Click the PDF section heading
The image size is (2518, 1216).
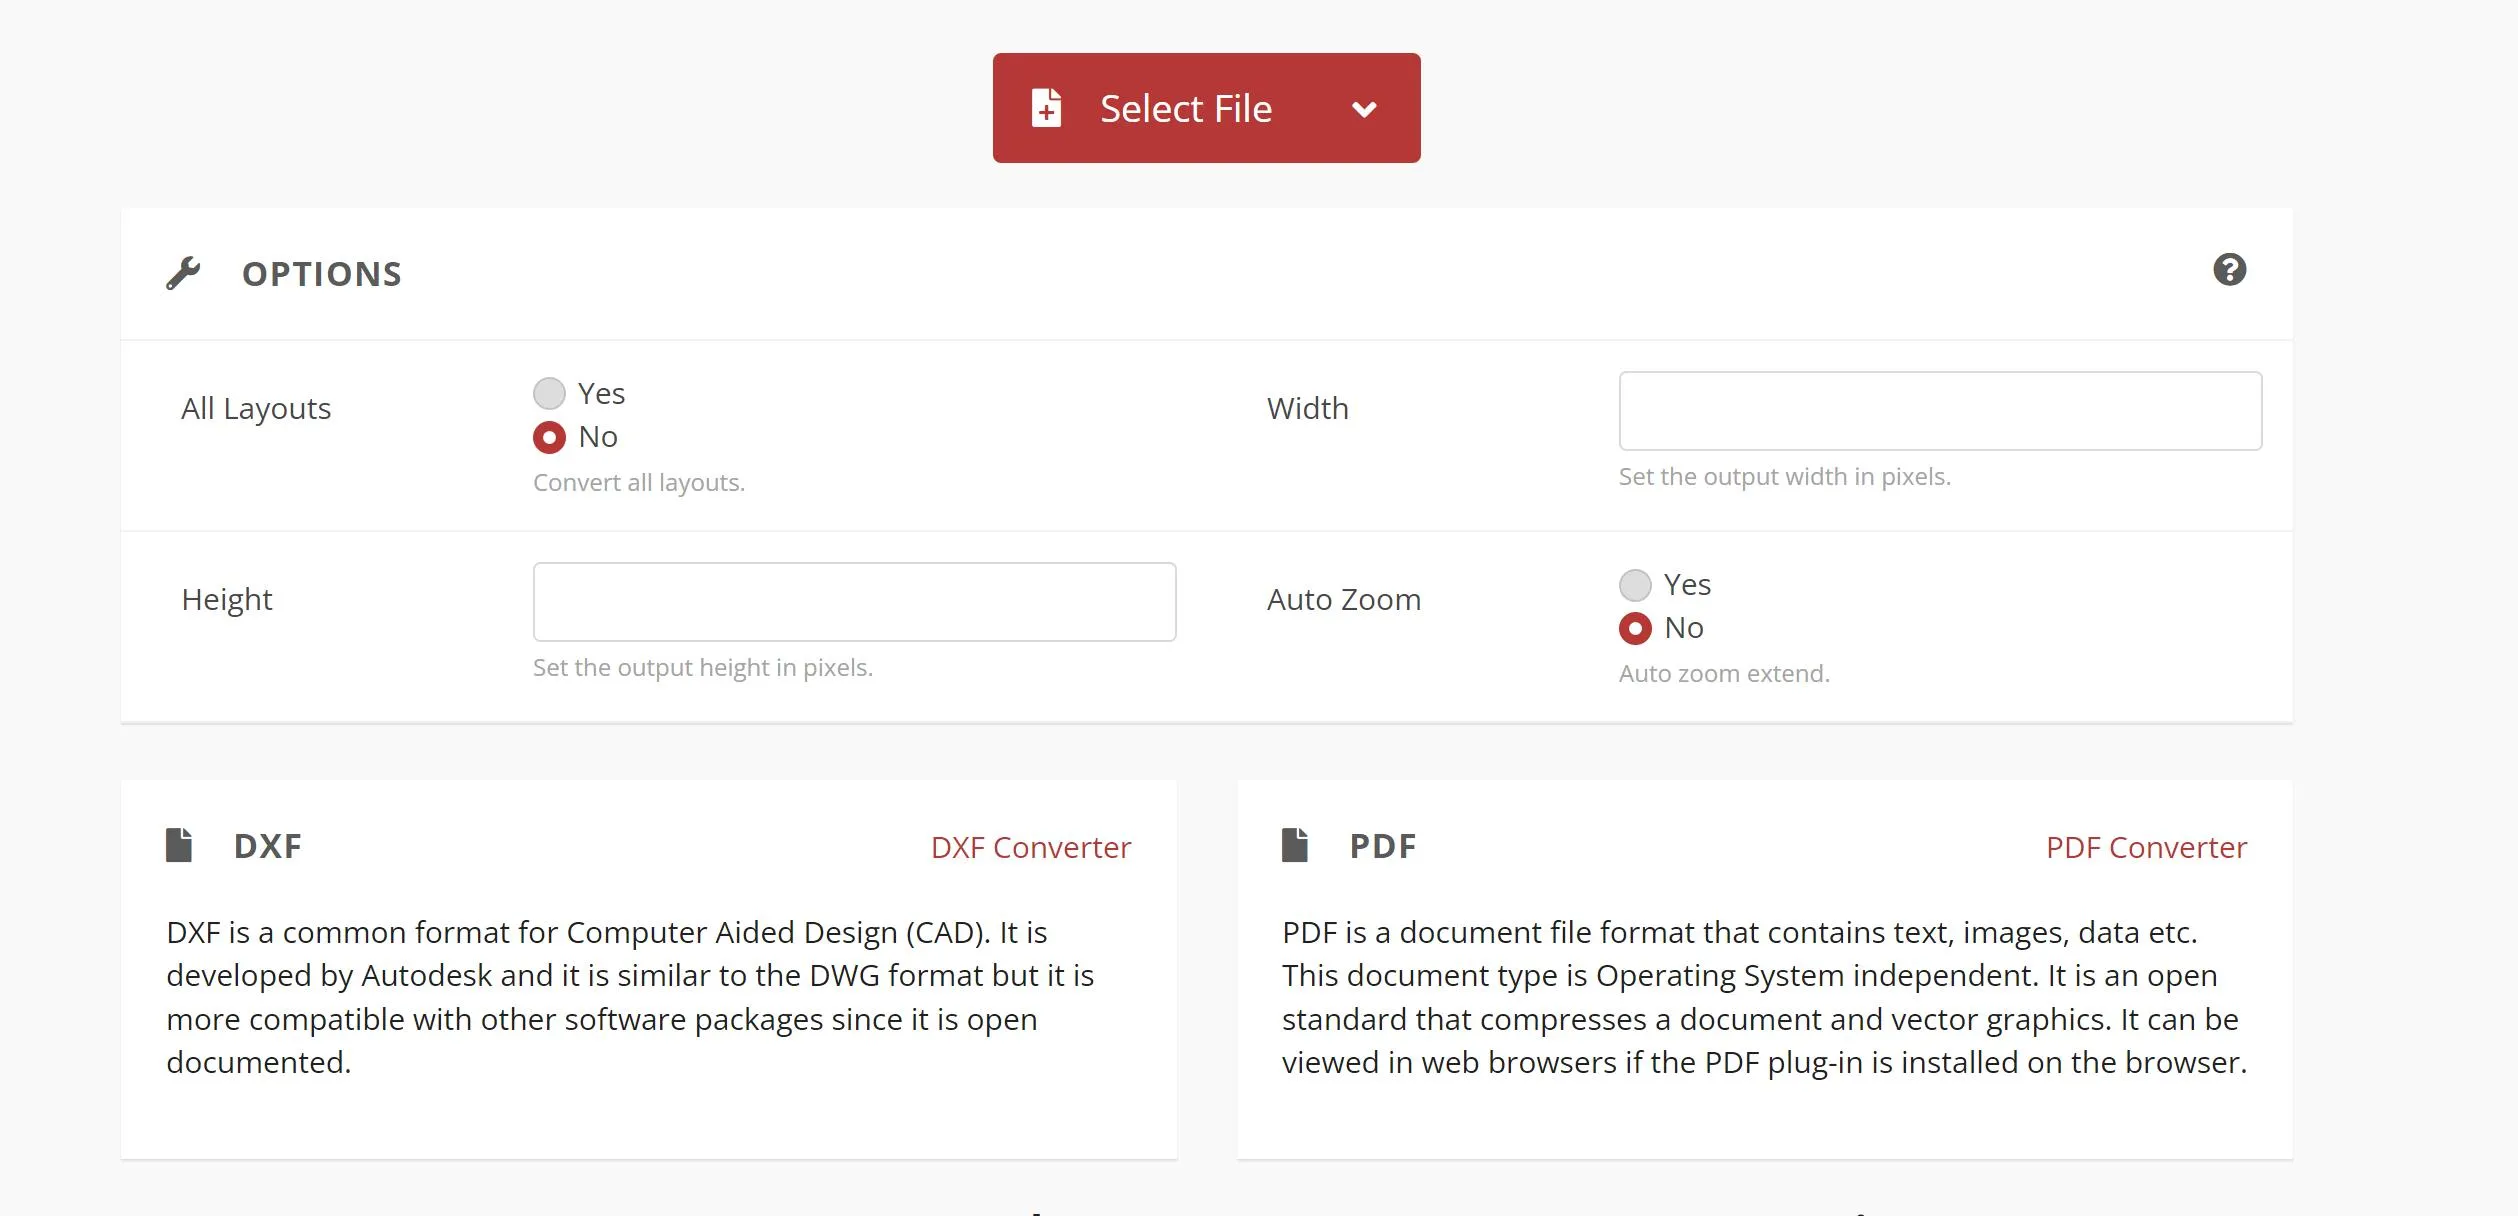click(1383, 845)
